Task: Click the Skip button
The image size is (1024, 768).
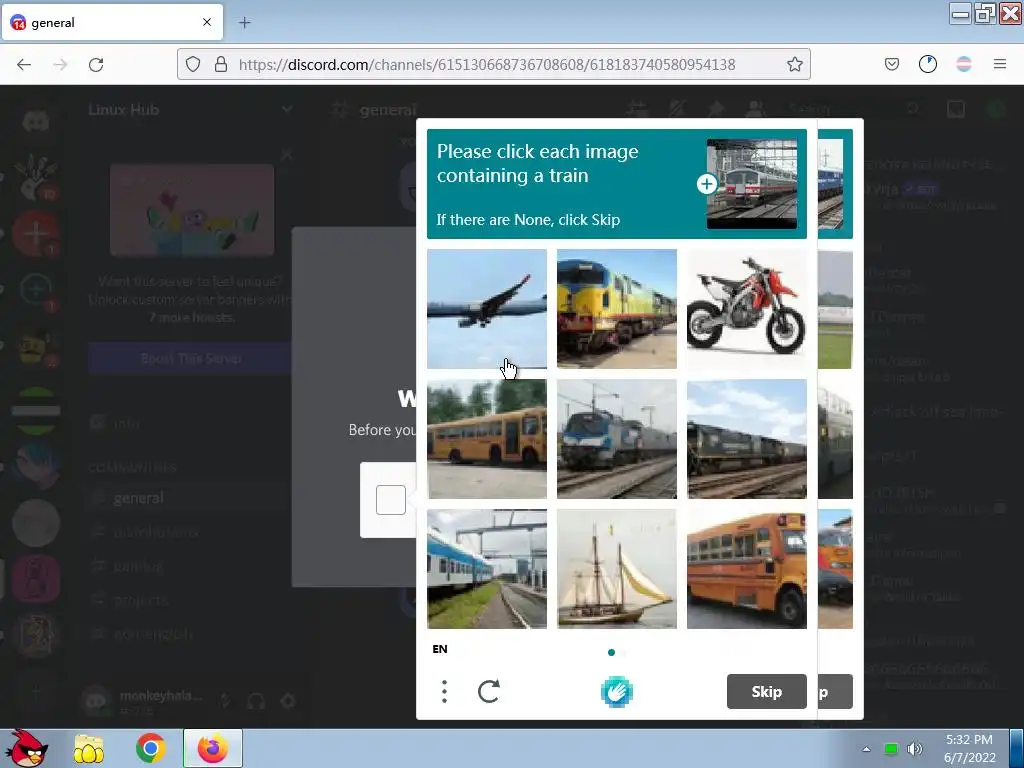Action: click(x=767, y=692)
